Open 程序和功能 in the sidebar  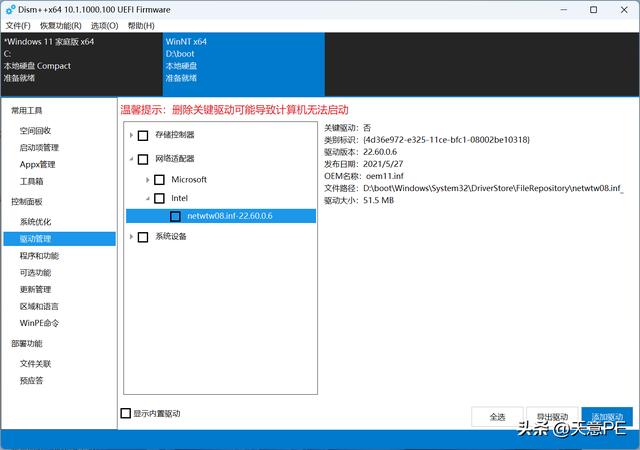pyautogui.click(x=39, y=256)
